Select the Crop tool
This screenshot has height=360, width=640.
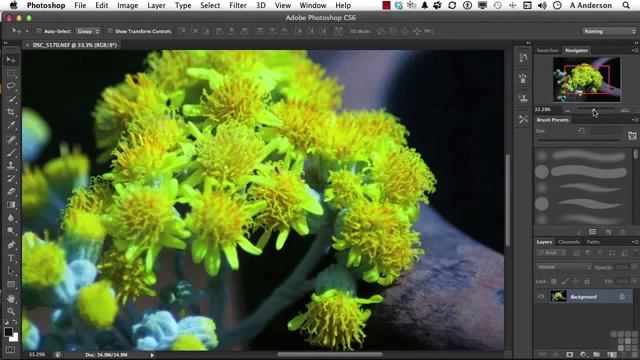[11, 112]
